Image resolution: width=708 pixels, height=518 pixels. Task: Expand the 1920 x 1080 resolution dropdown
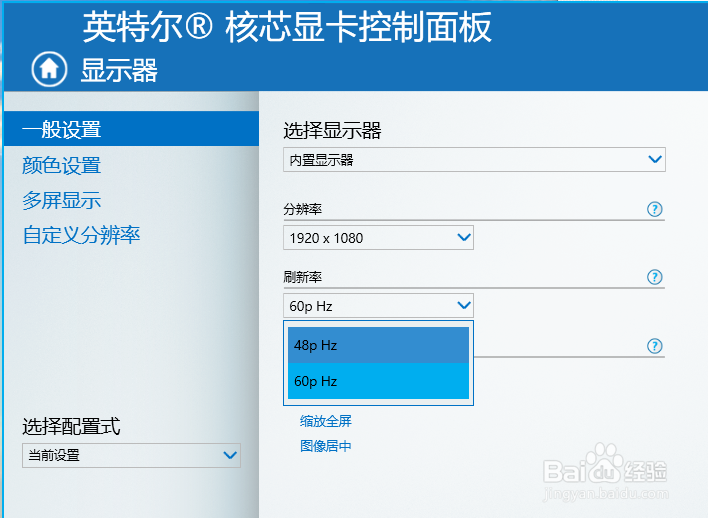(x=378, y=238)
